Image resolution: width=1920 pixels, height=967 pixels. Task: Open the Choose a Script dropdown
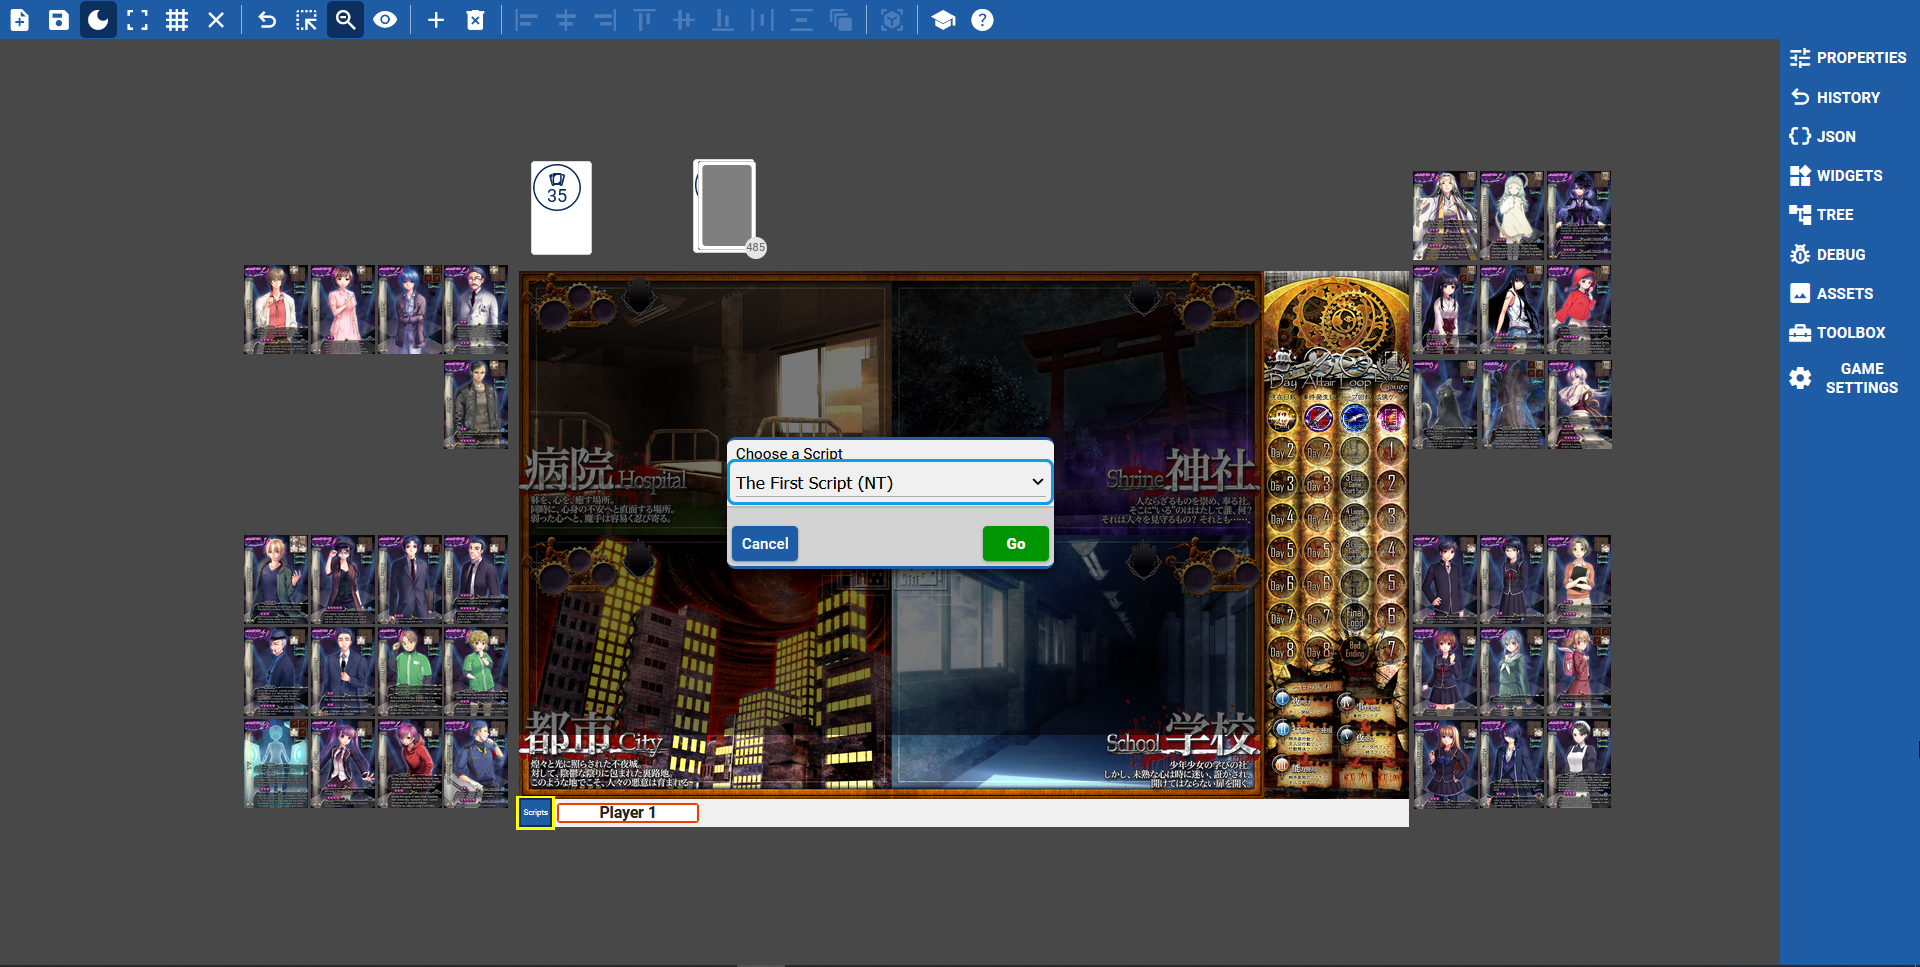tap(890, 483)
